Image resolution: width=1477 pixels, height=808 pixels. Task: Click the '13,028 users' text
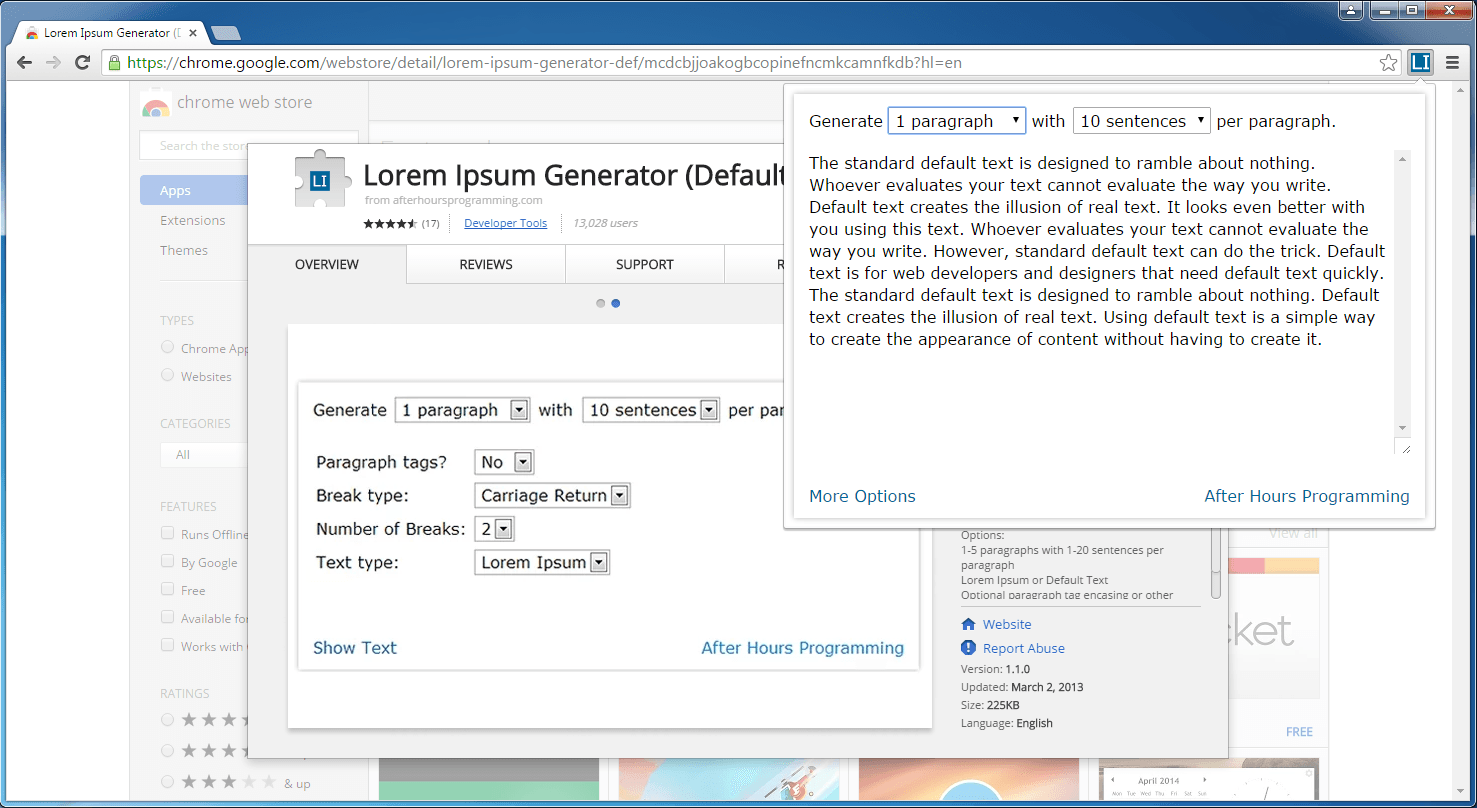tap(605, 223)
